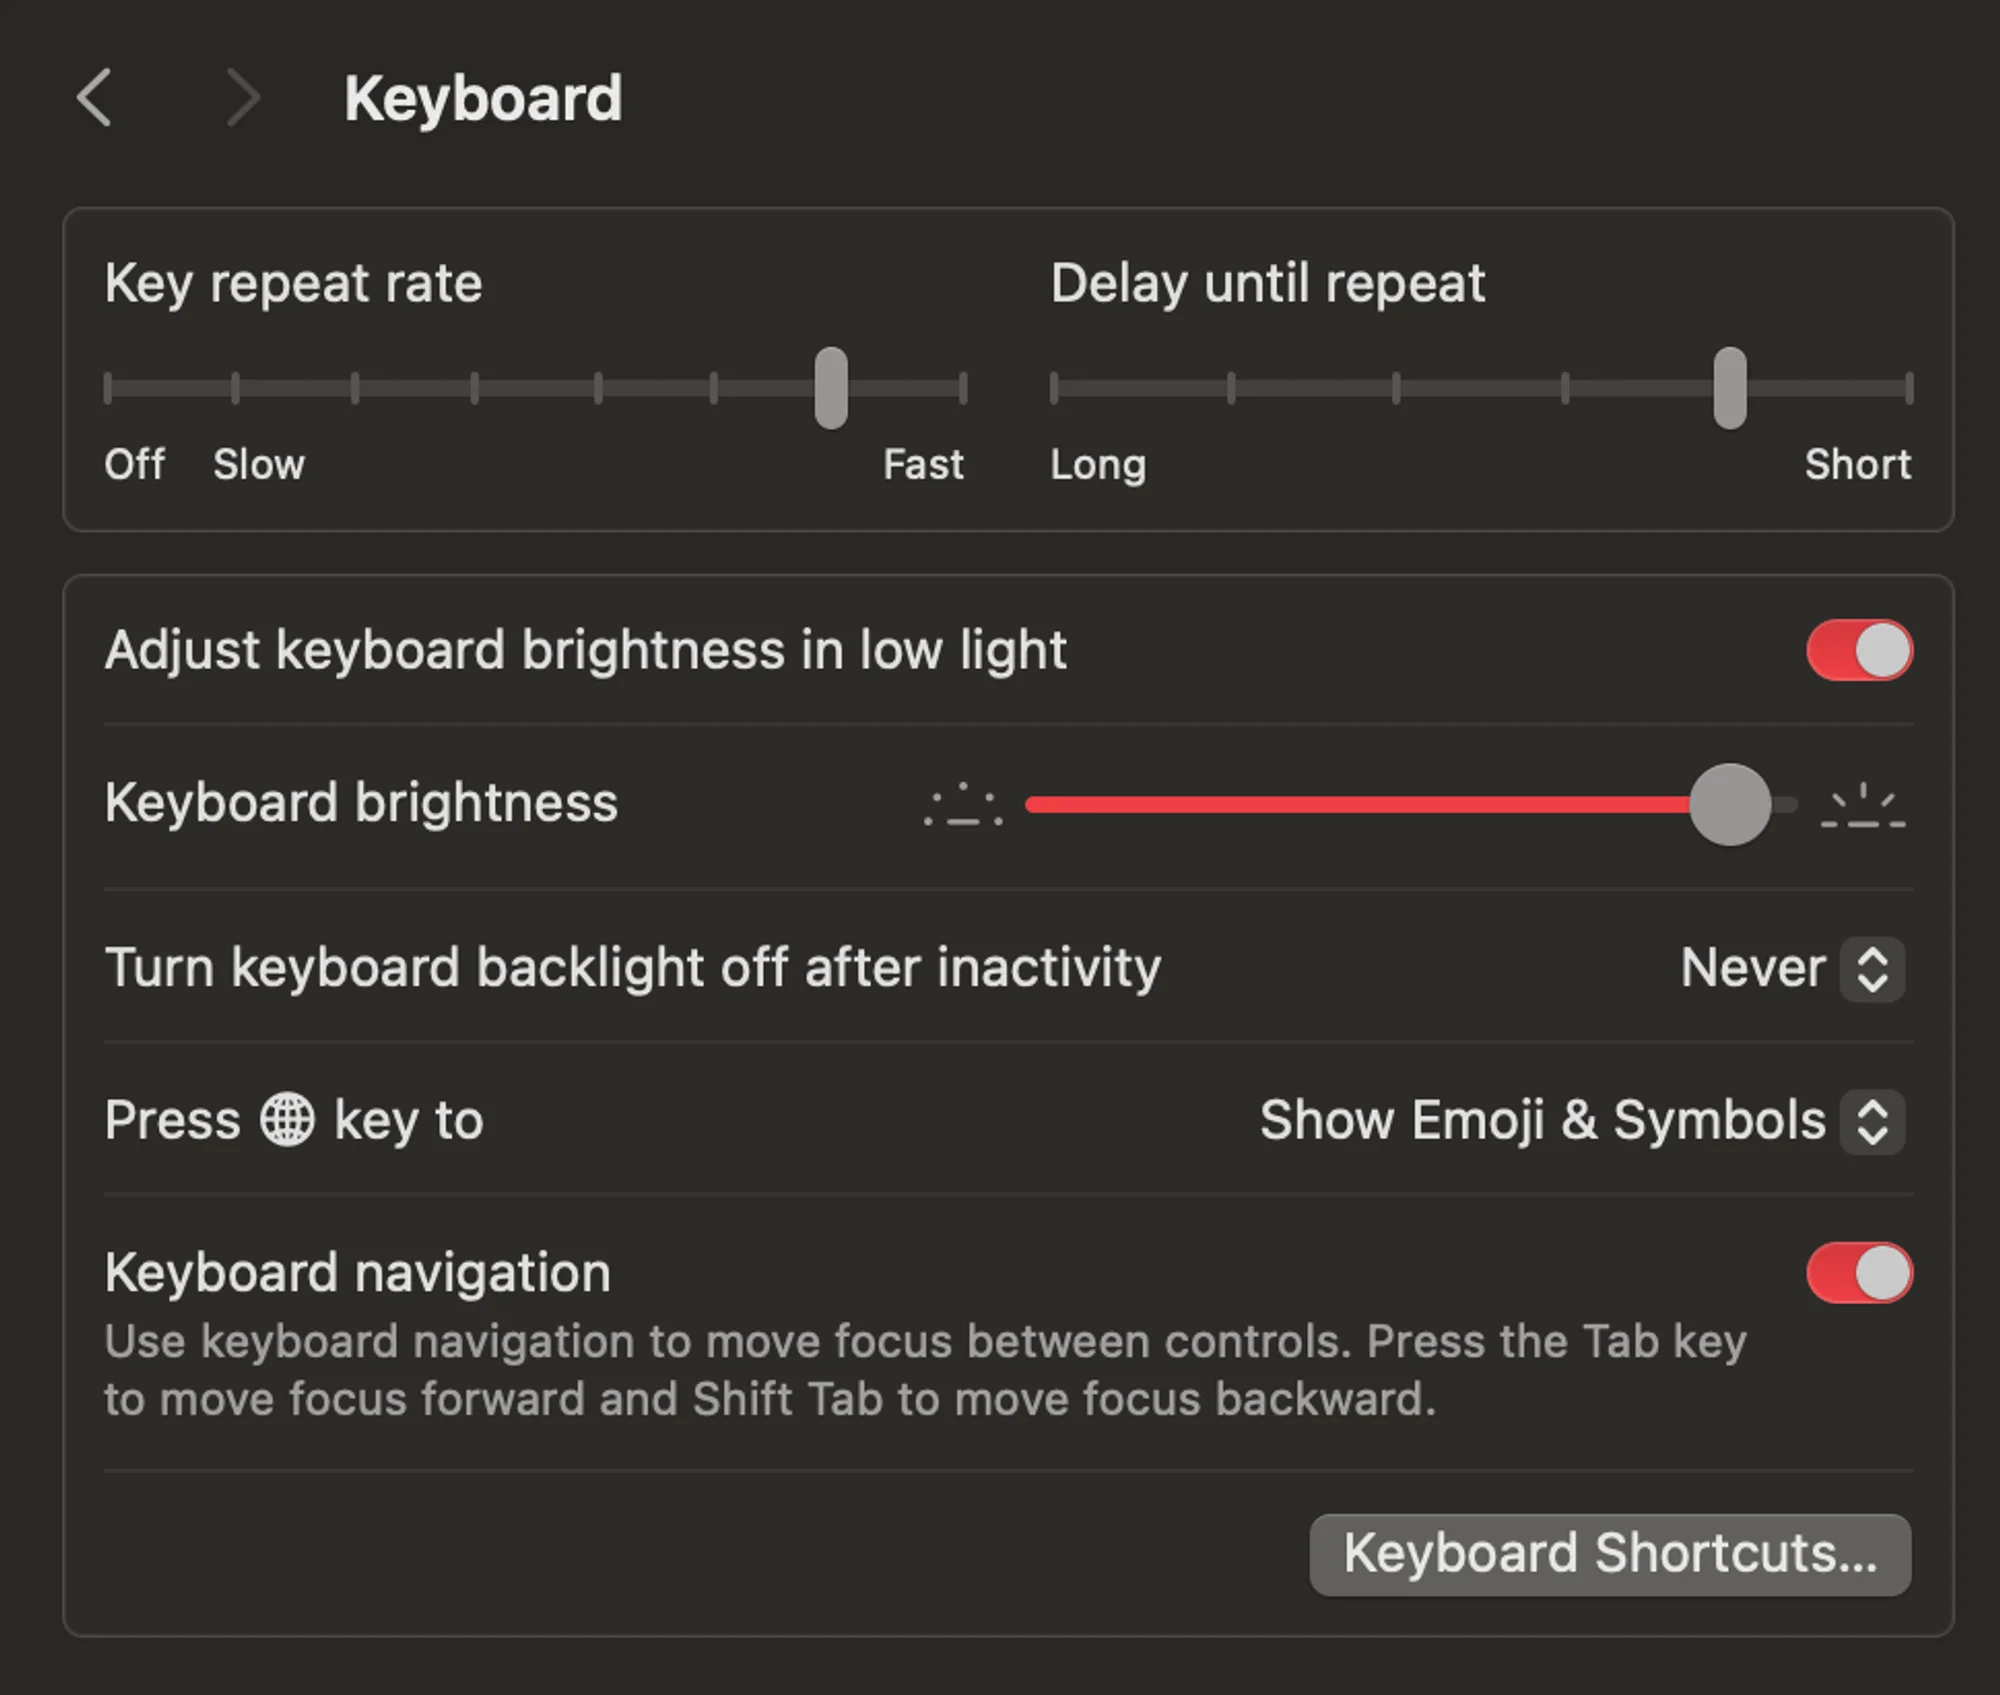This screenshot has height=1695, width=2000.
Task: Click the back navigation chevron
Action: pyautogui.click(x=95, y=98)
